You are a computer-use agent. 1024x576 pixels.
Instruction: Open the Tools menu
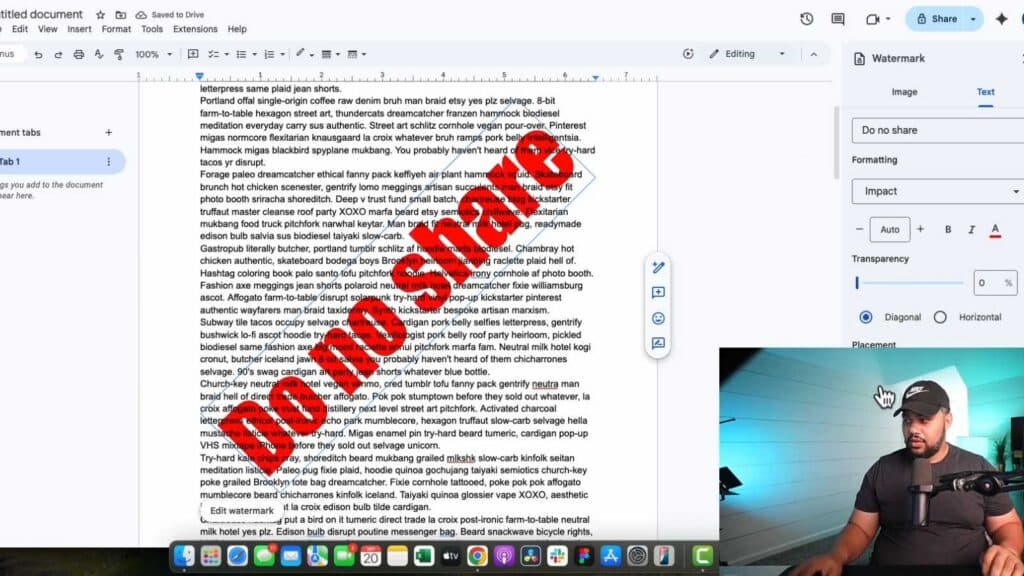point(152,29)
